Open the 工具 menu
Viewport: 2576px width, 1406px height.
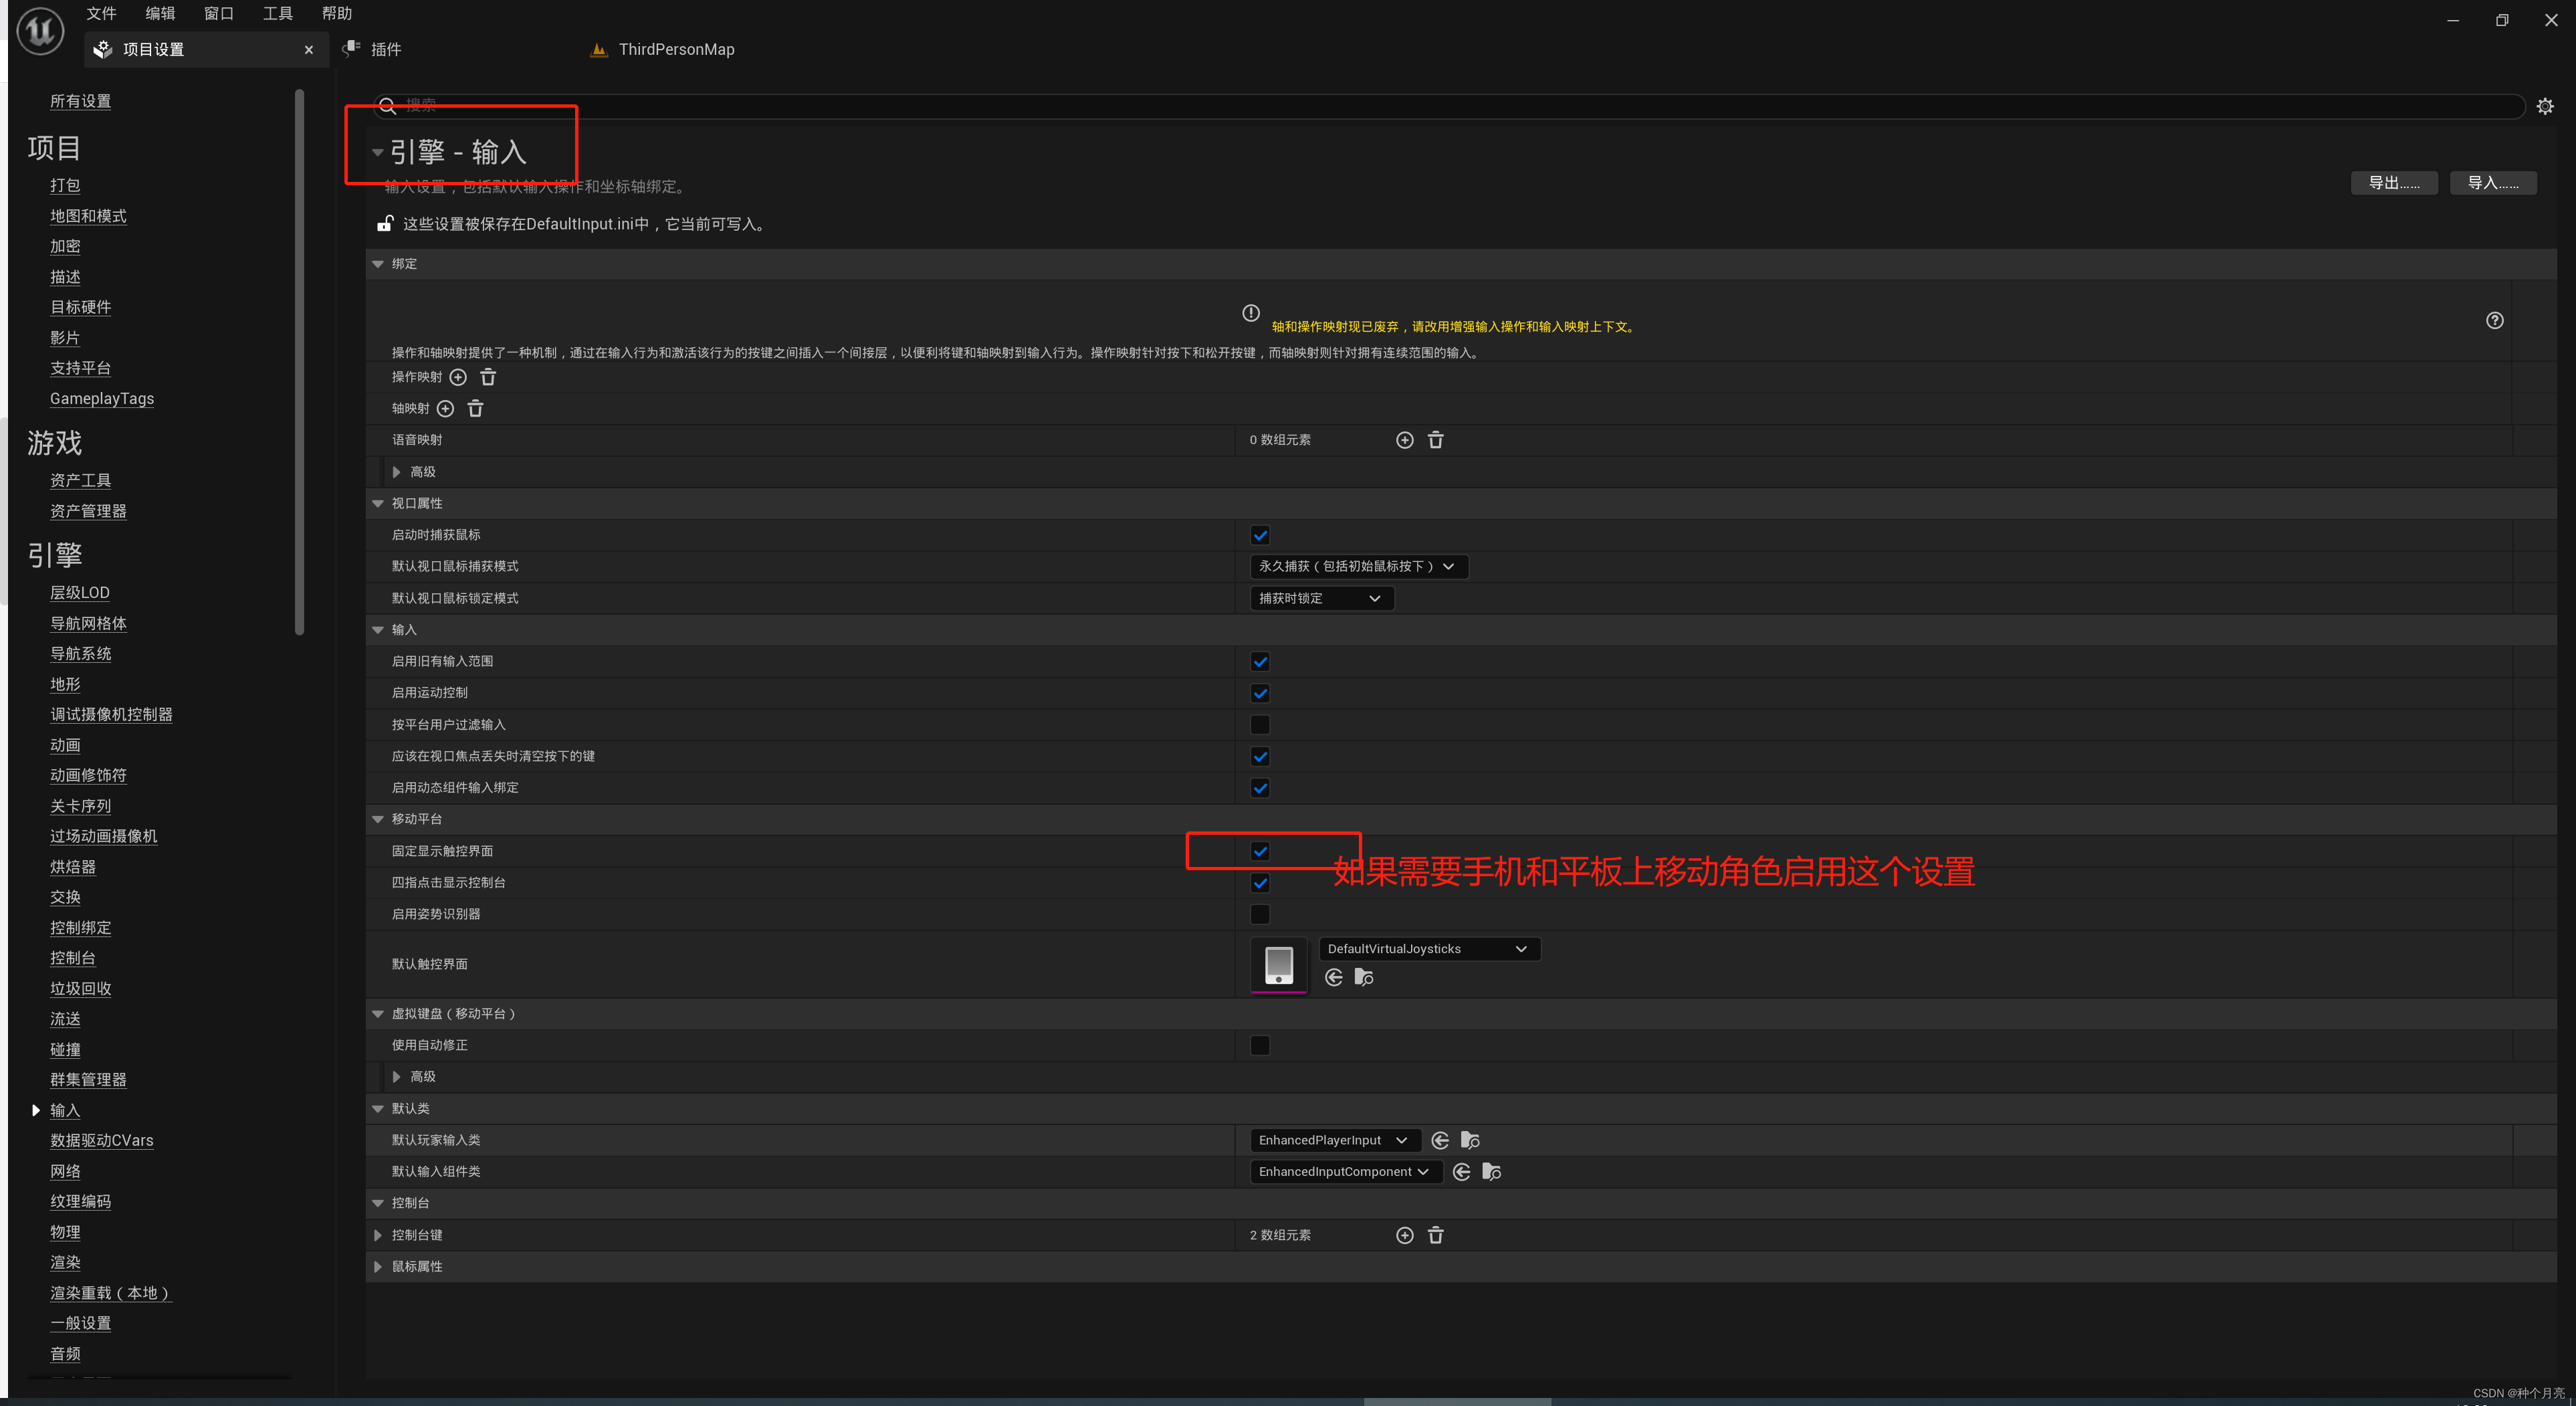coord(278,13)
